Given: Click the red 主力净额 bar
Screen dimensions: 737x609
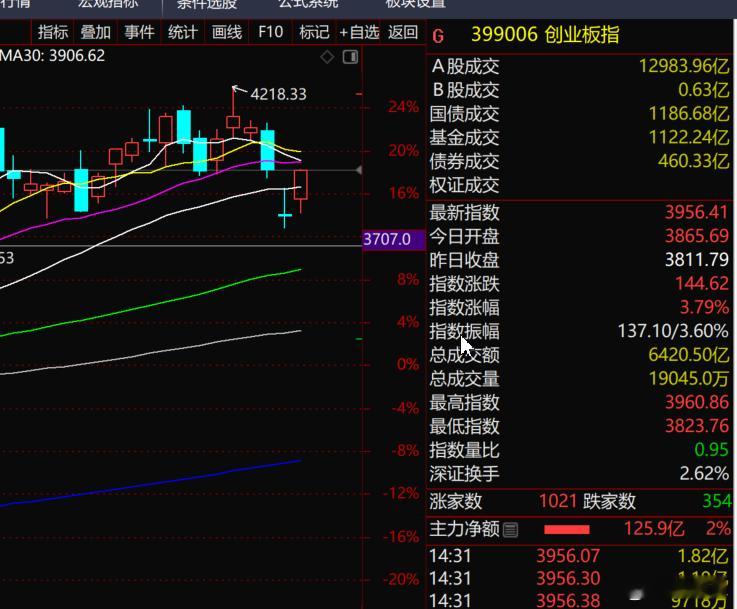Looking at the screenshot, I should 566,530.
